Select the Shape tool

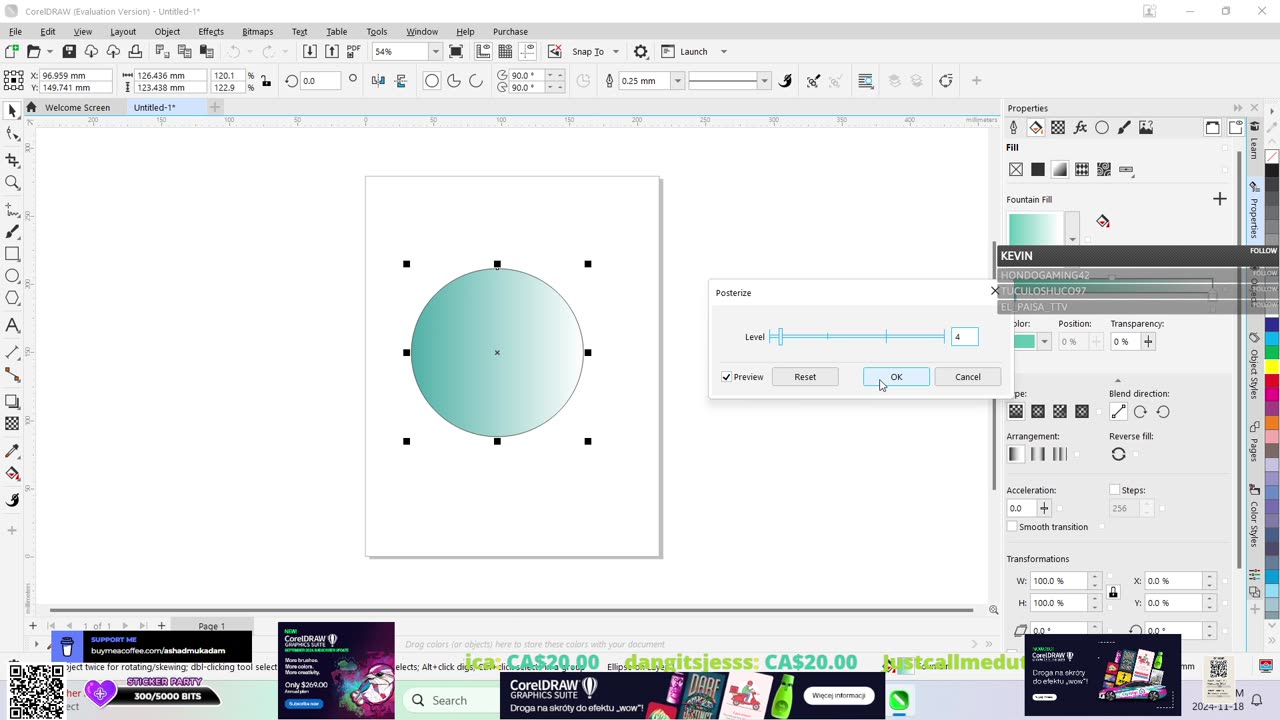point(12,135)
